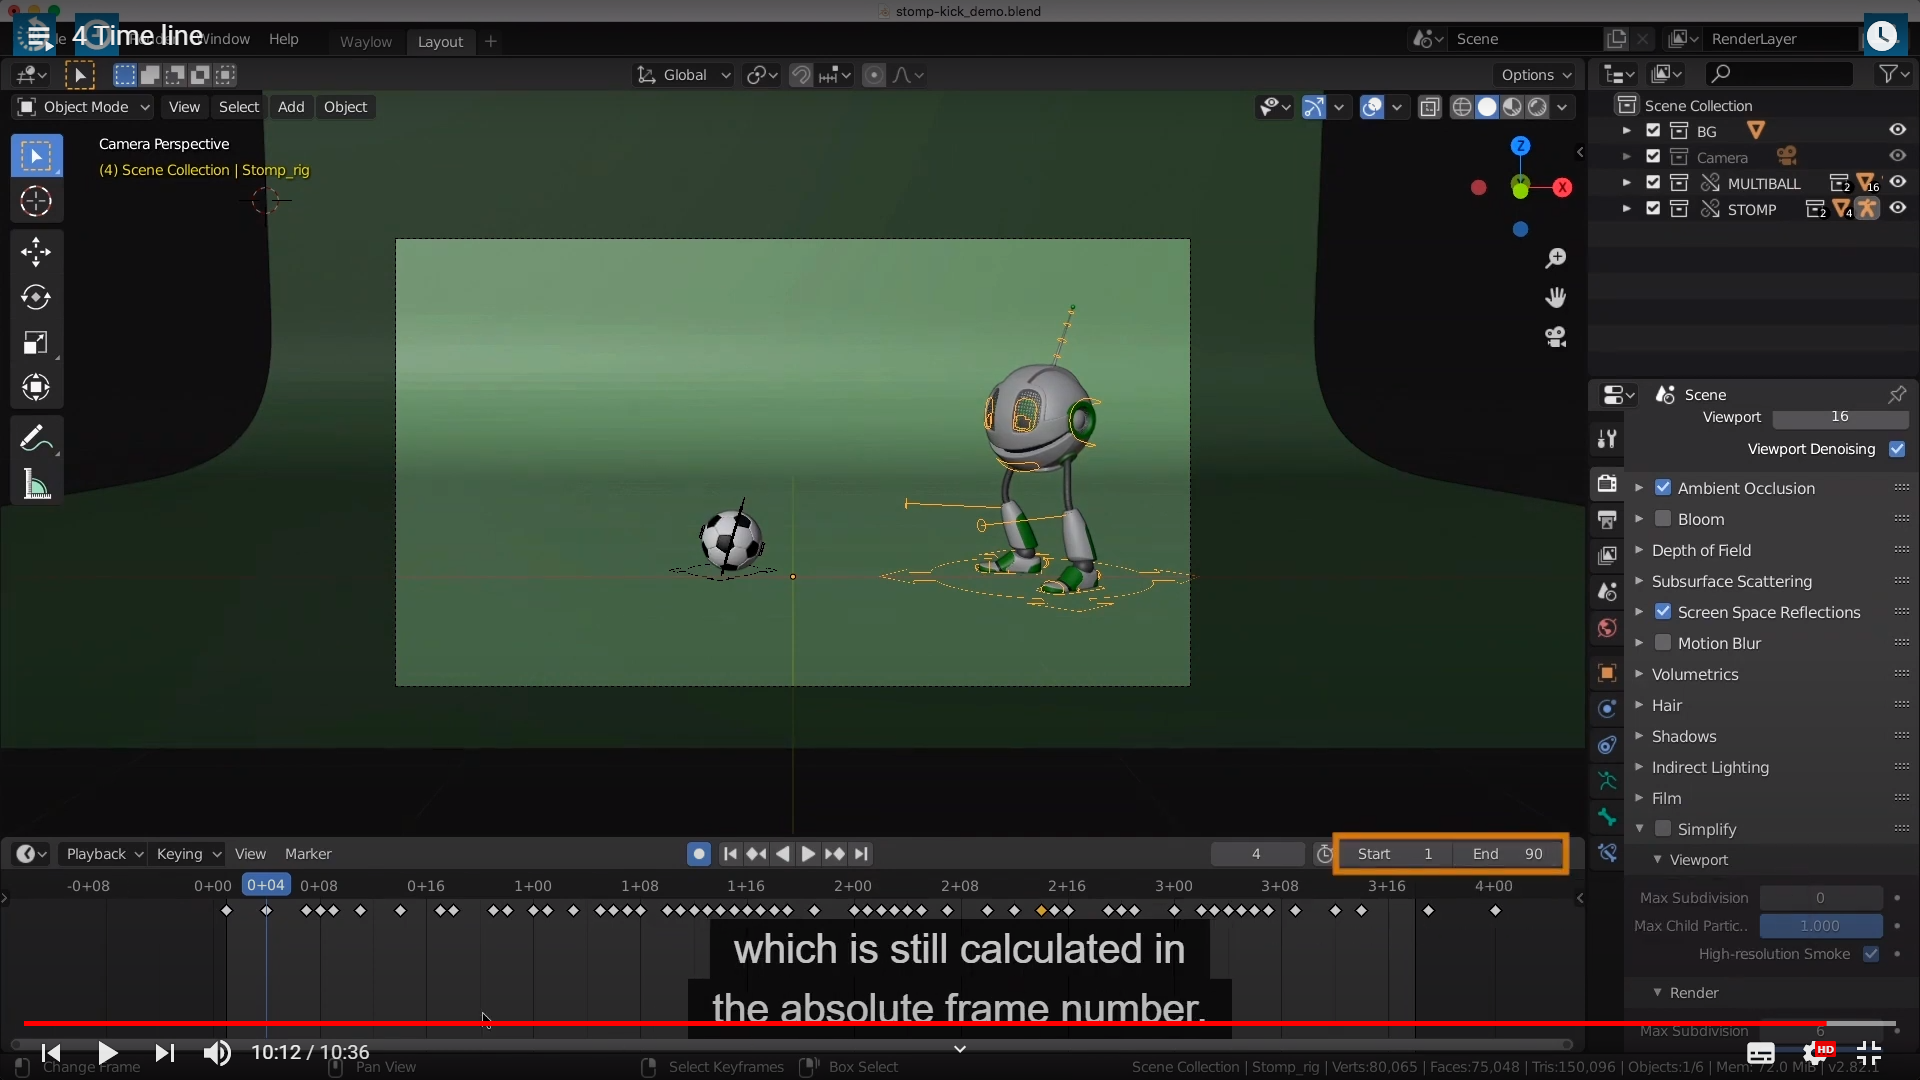Select the Measure ruler tool
Image resolution: width=1920 pixels, height=1080 pixels.
click(x=36, y=485)
